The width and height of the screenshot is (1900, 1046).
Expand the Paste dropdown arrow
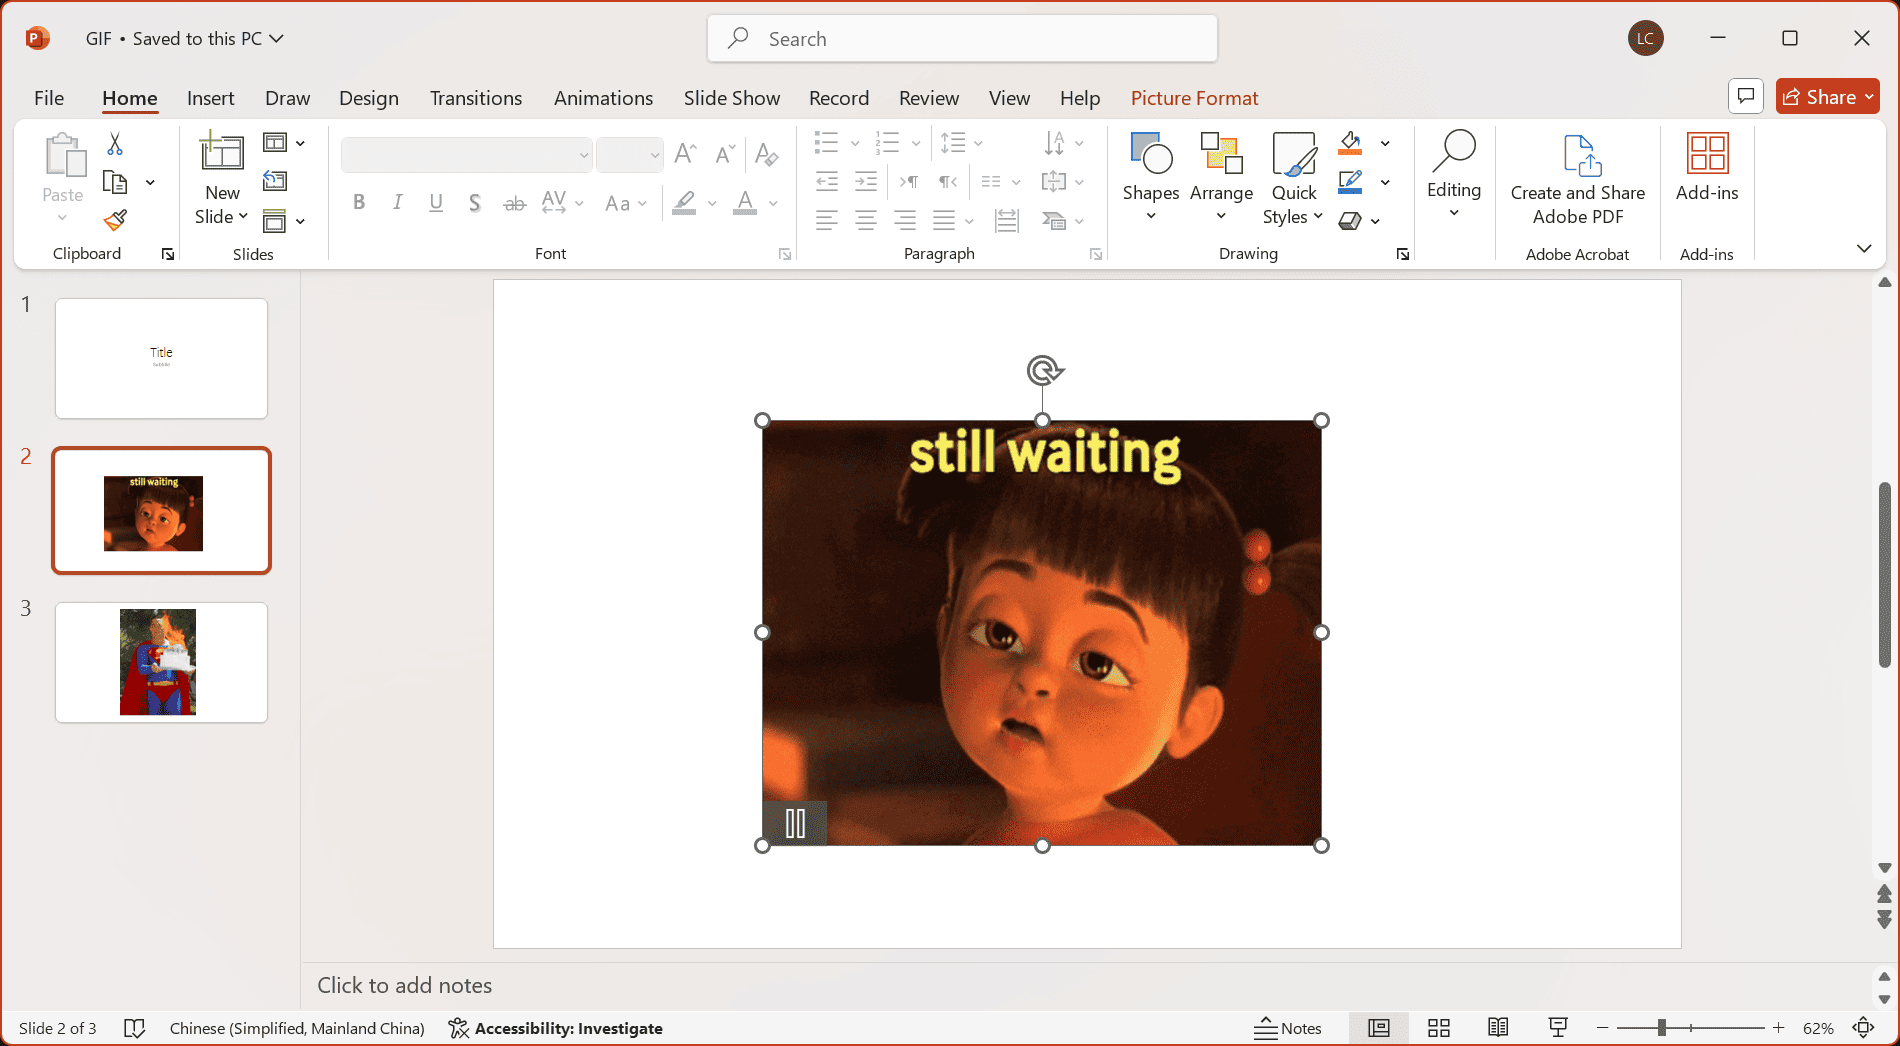click(62, 218)
